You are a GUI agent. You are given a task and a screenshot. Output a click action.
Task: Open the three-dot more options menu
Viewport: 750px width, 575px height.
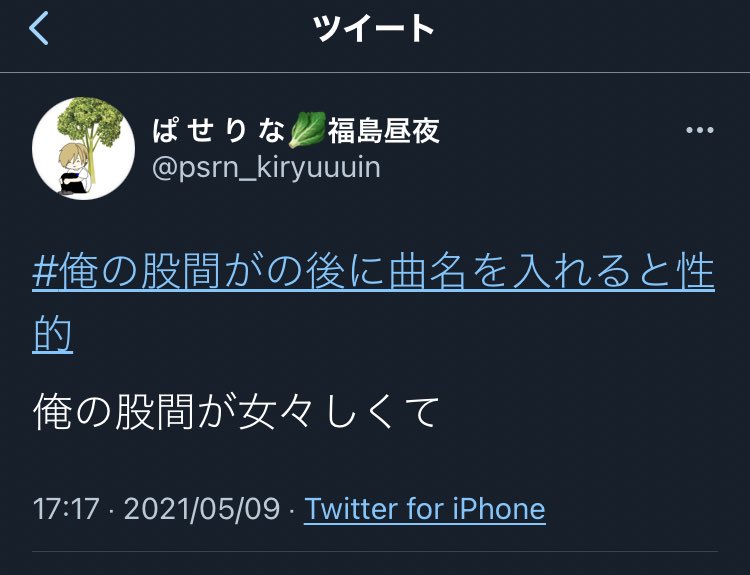(x=699, y=130)
